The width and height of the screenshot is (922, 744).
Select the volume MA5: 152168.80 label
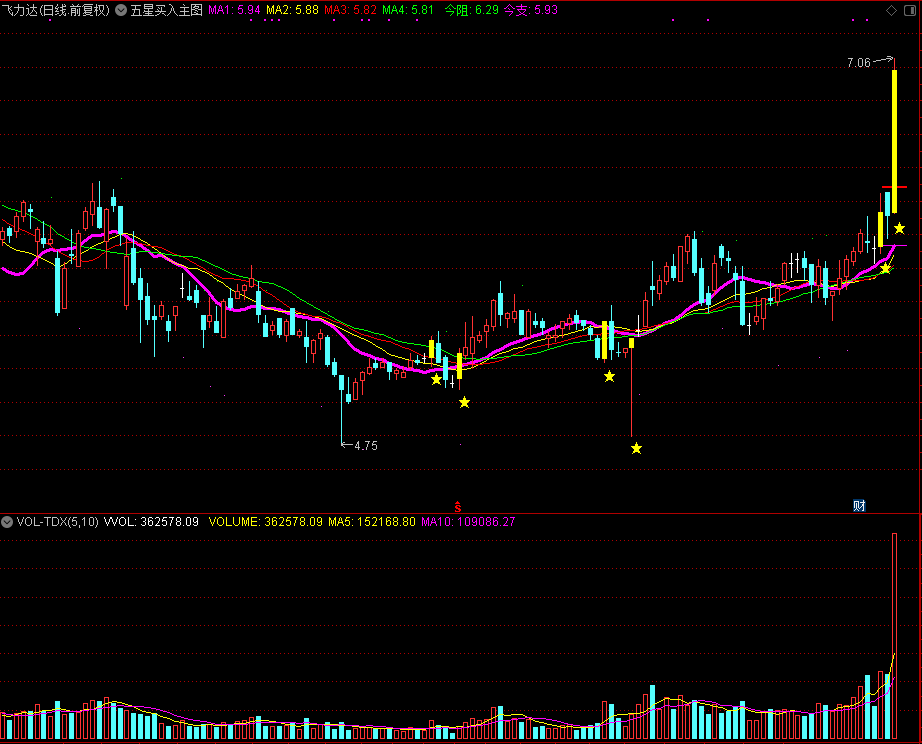click(372, 522)
